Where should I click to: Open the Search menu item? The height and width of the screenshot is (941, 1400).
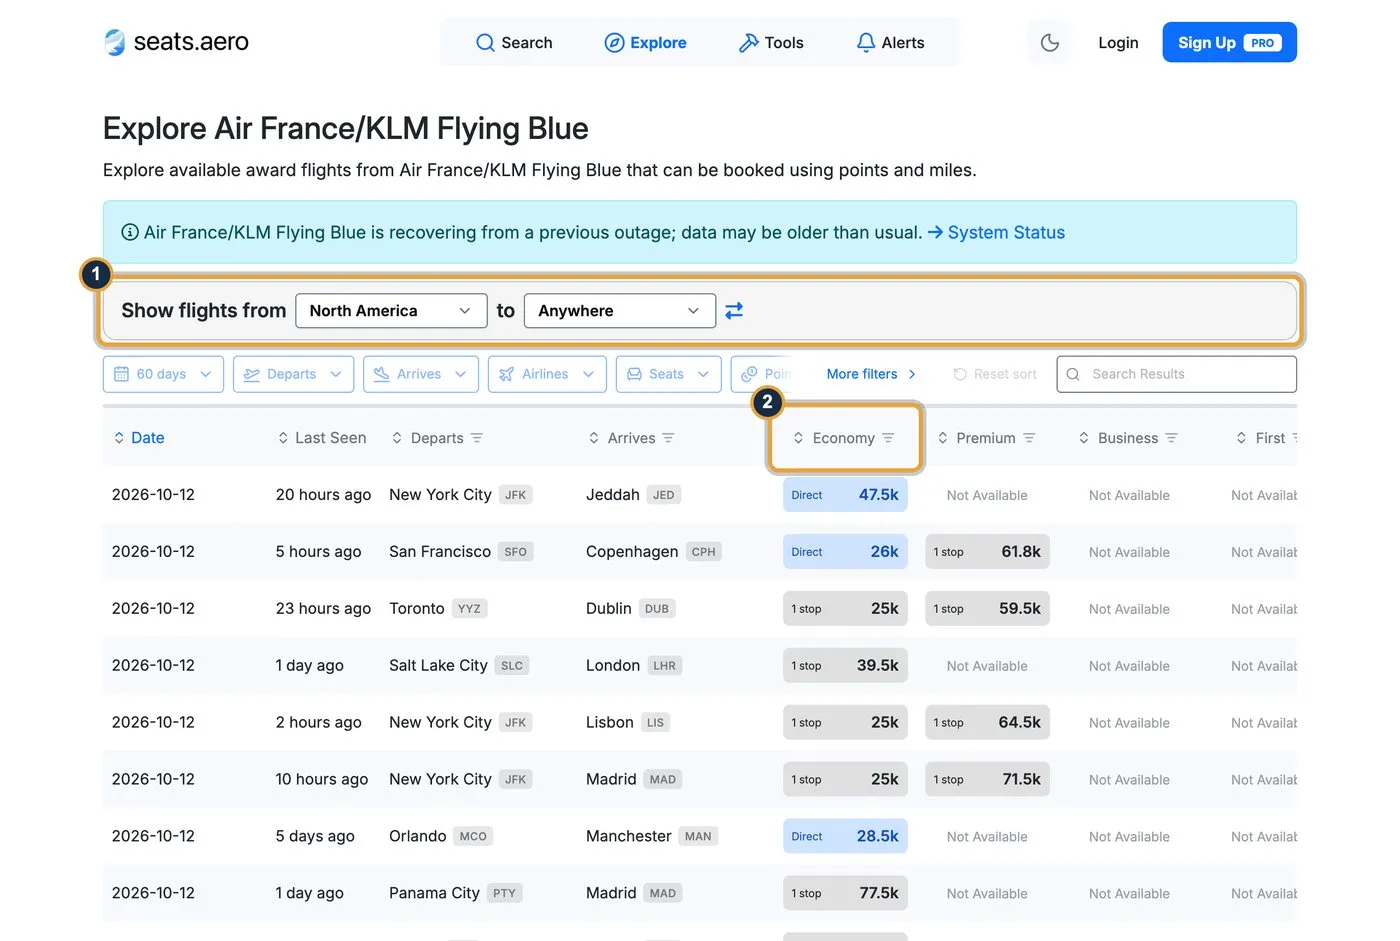point(514,43)
